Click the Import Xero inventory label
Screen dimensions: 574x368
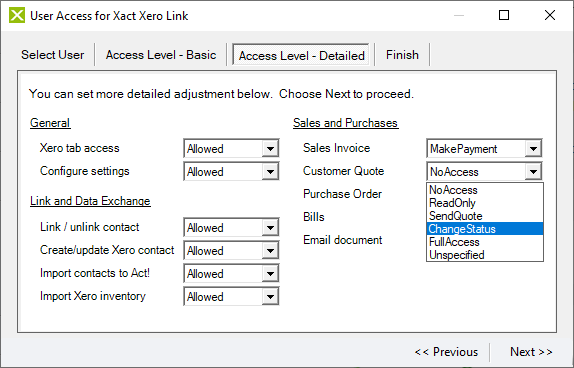pos(93,296)
